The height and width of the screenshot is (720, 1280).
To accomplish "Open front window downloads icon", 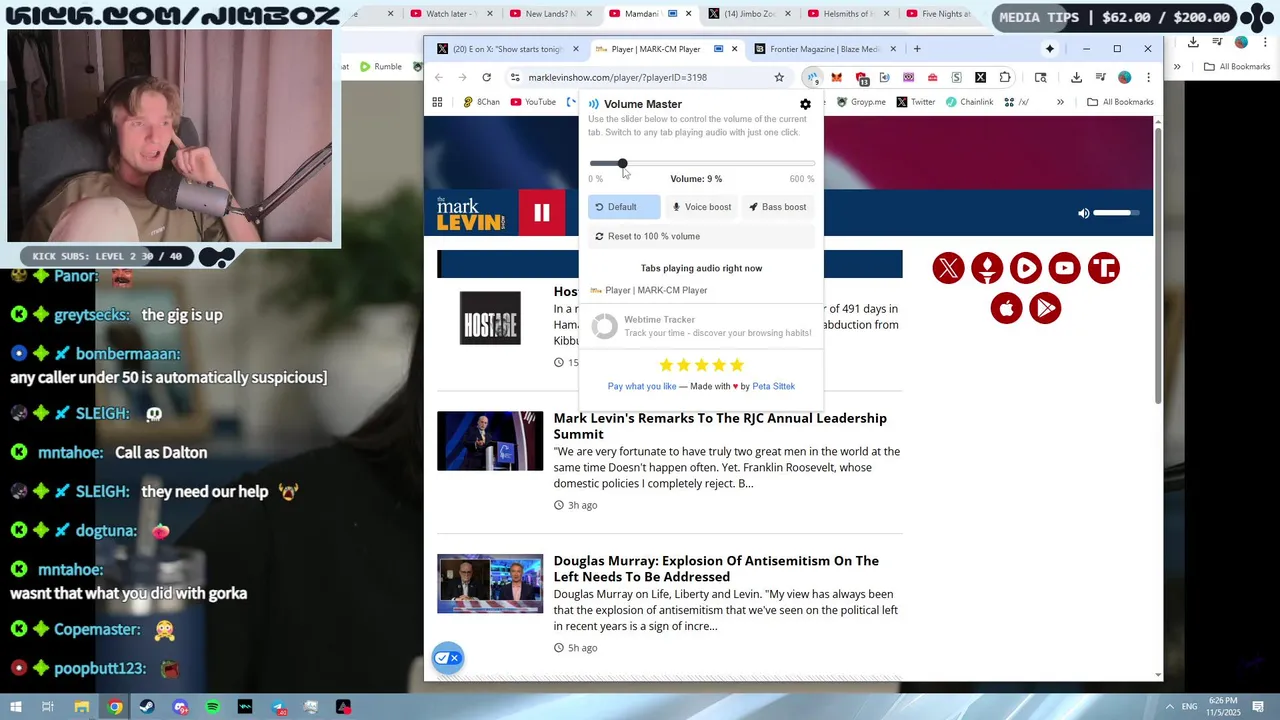I will 1076,77.
